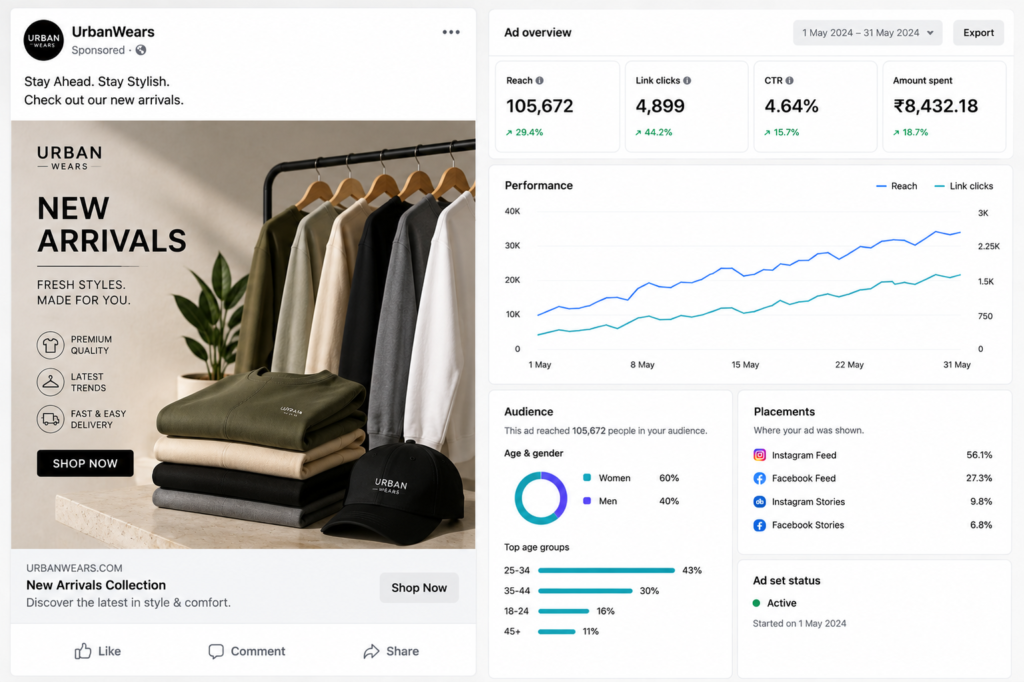Click the Instagram Stories 9.8% value
The width and height of the screenshot is (1024, 682).
click(x=981, y=502)
